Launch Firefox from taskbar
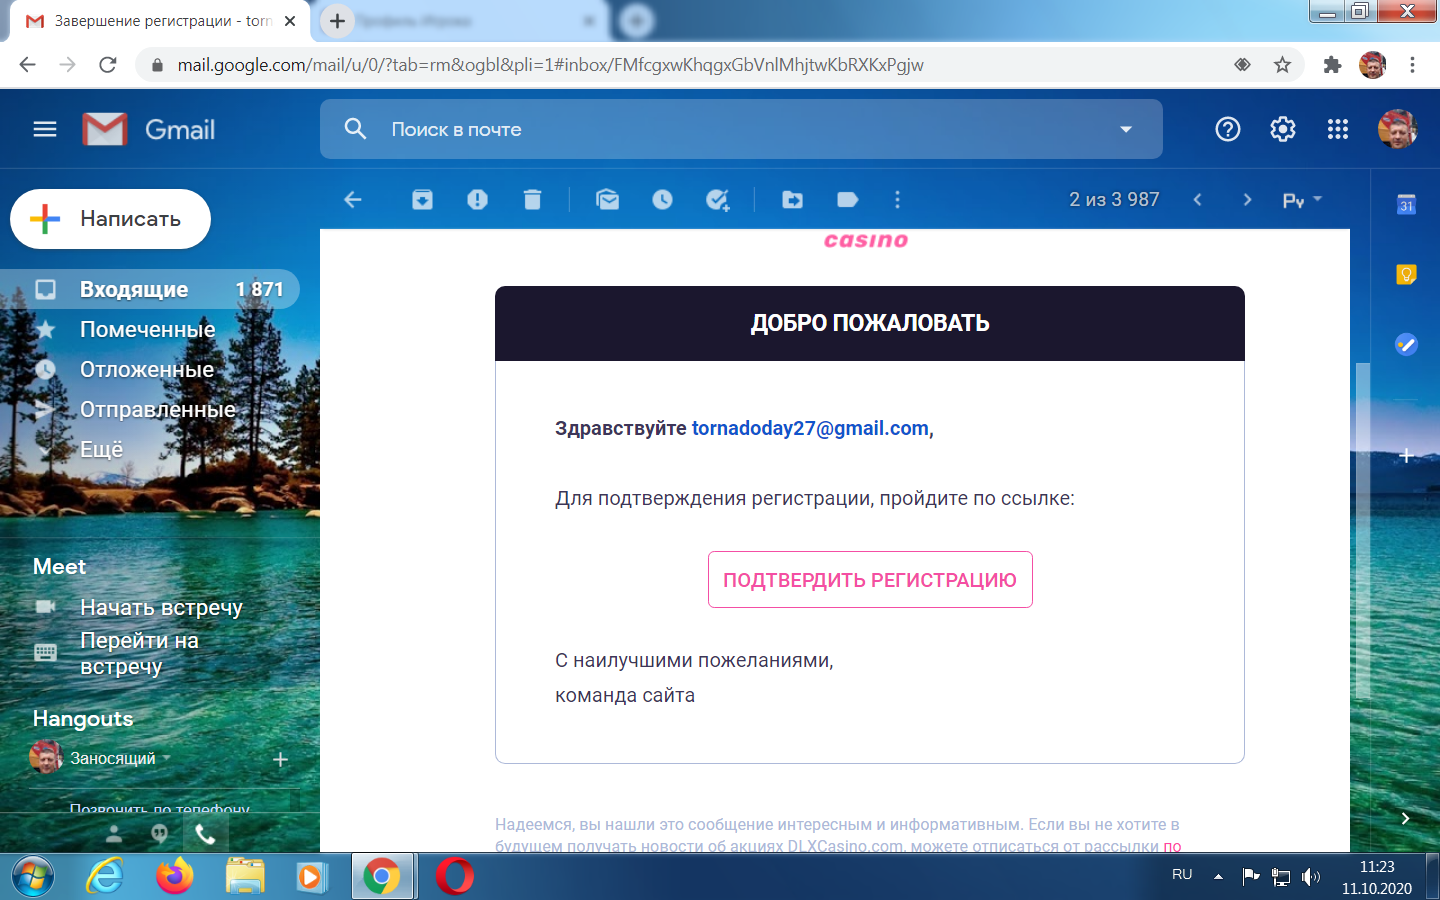 coord(175,877)
